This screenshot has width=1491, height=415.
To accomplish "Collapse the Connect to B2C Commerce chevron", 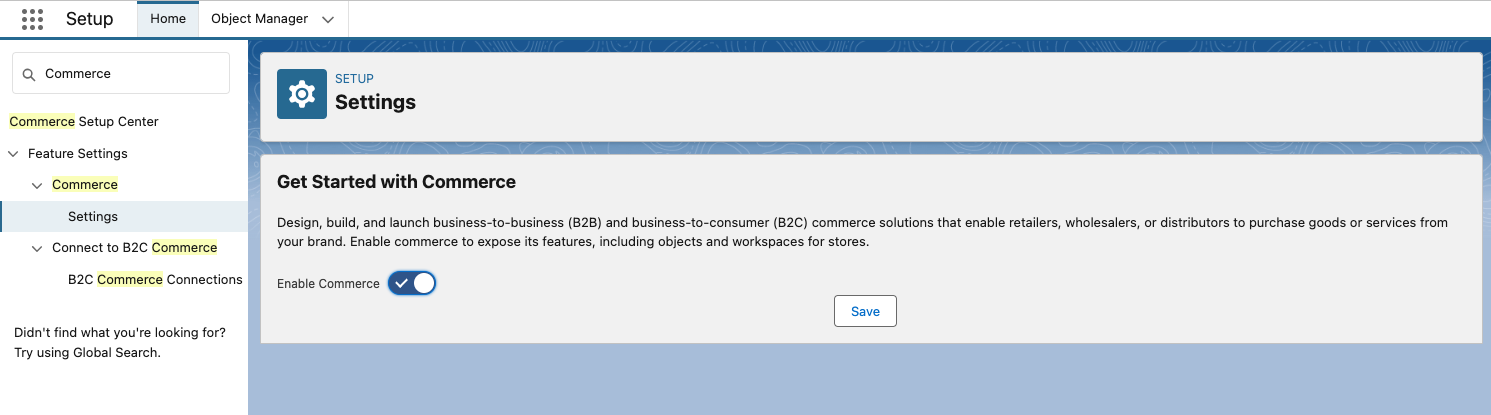I will click(37, 248).
